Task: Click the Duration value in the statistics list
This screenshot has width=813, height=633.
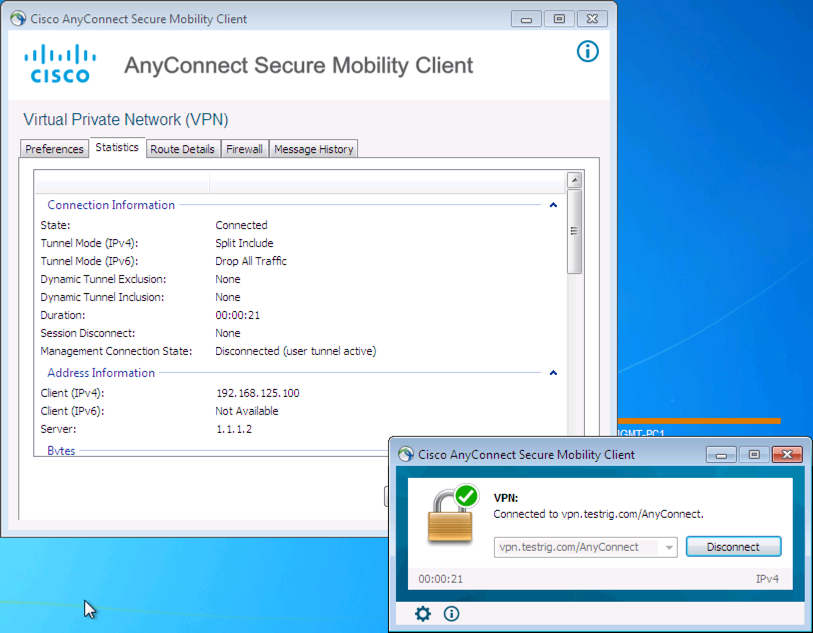Action: pyautogui.click(x=237, y=315)
